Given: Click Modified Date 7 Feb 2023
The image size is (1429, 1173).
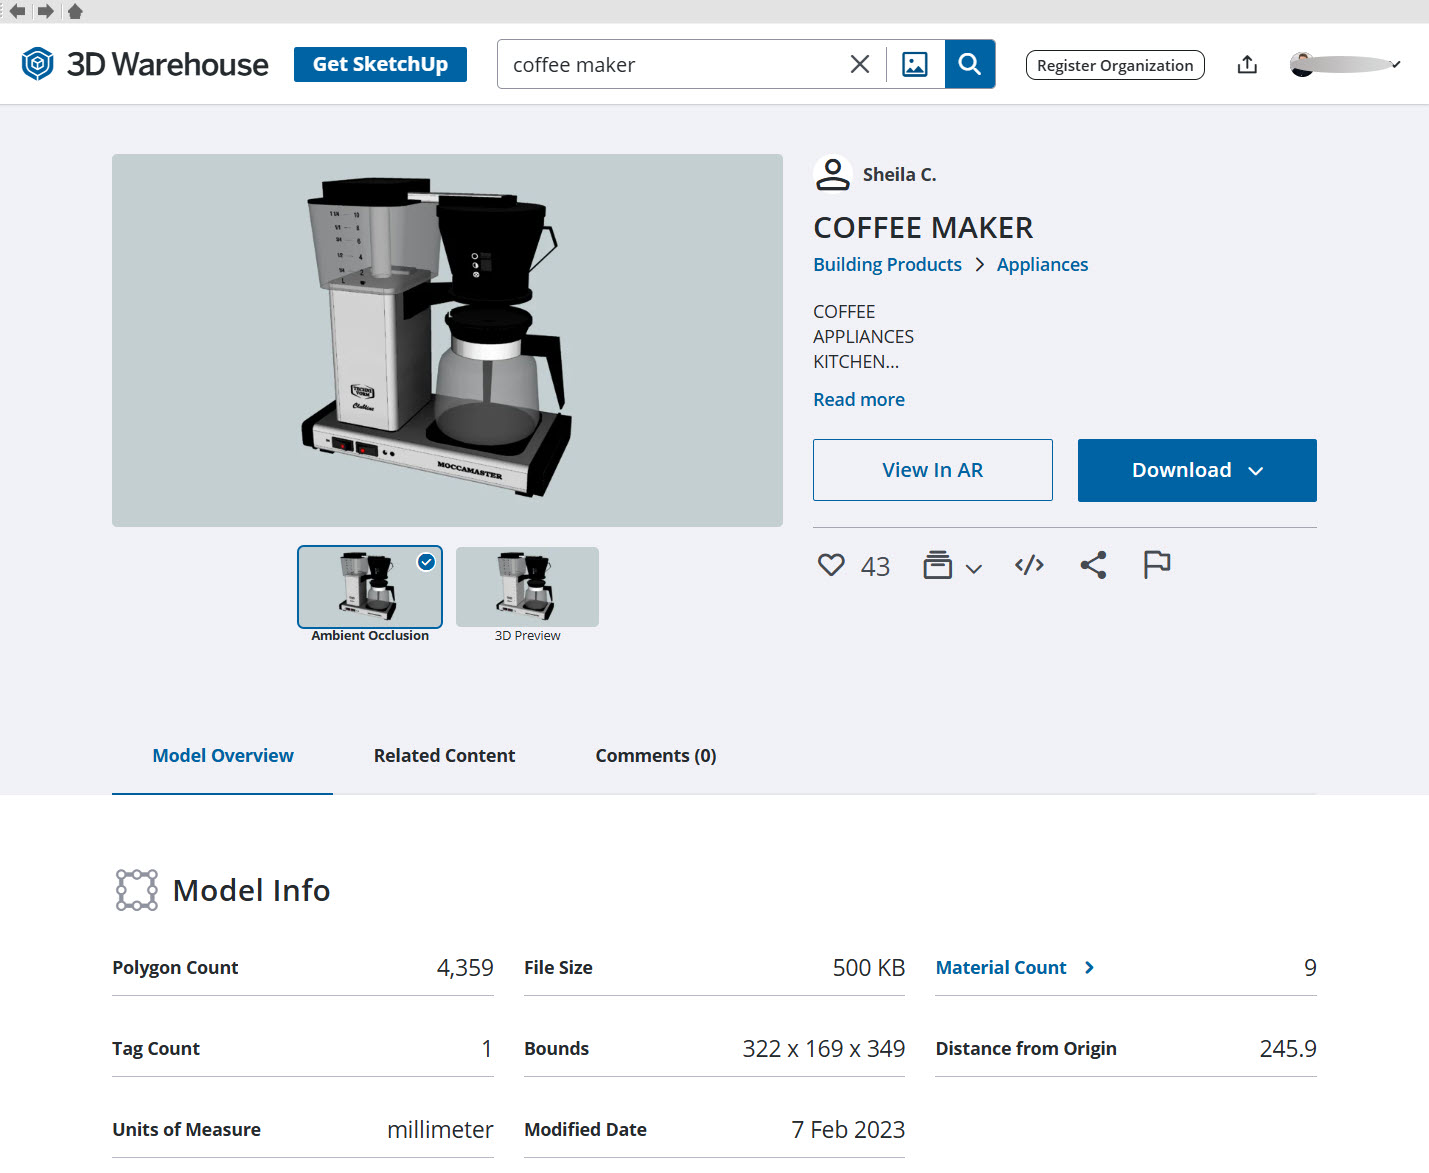Looking at the screenshot, I should click(848, 1129).
